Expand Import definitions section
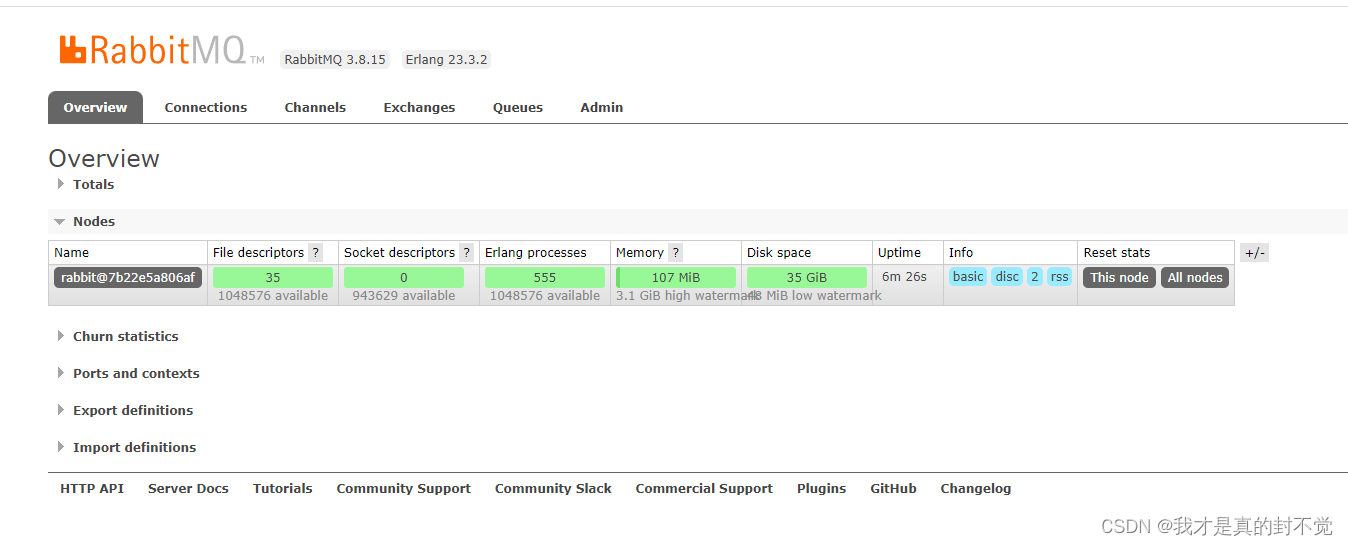This screenshot has width=1348, height=546. tap(127, 447)
